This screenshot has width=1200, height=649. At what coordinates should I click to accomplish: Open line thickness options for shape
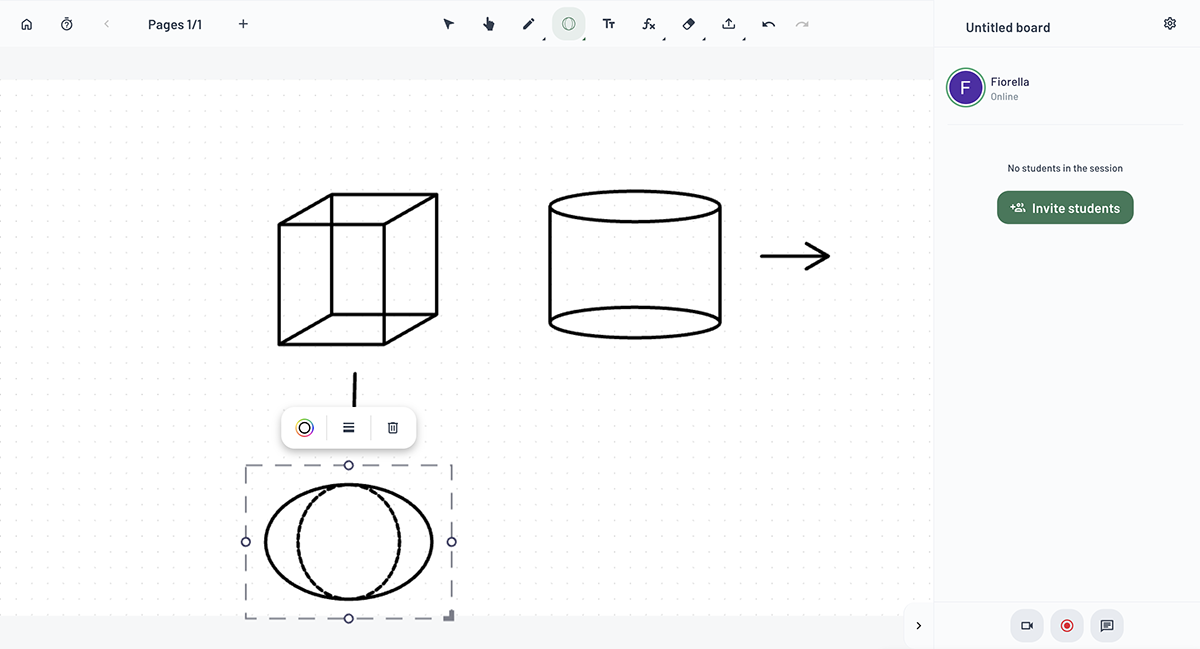pos(349,428)
